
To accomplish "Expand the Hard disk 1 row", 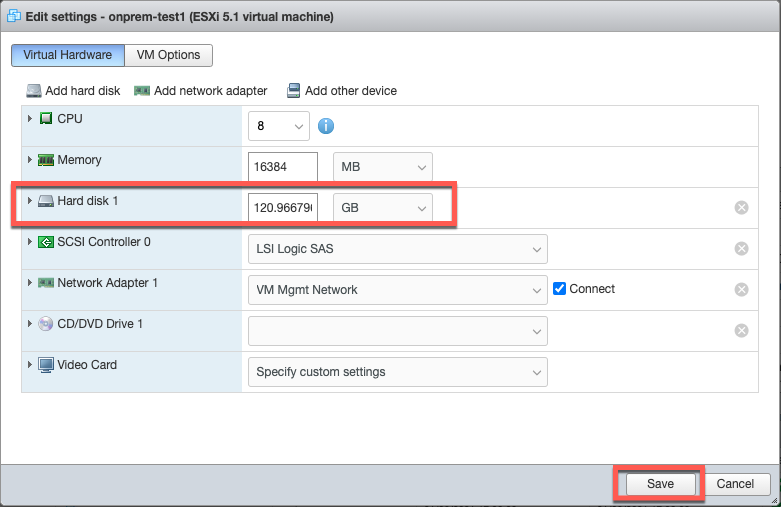I will (29, 201).
